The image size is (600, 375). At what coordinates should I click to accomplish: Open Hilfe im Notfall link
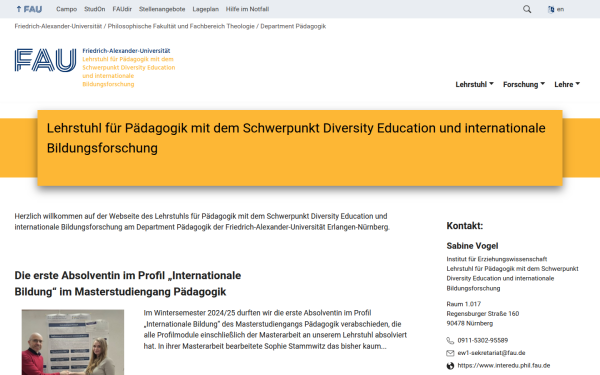click(x=247, y=9)
